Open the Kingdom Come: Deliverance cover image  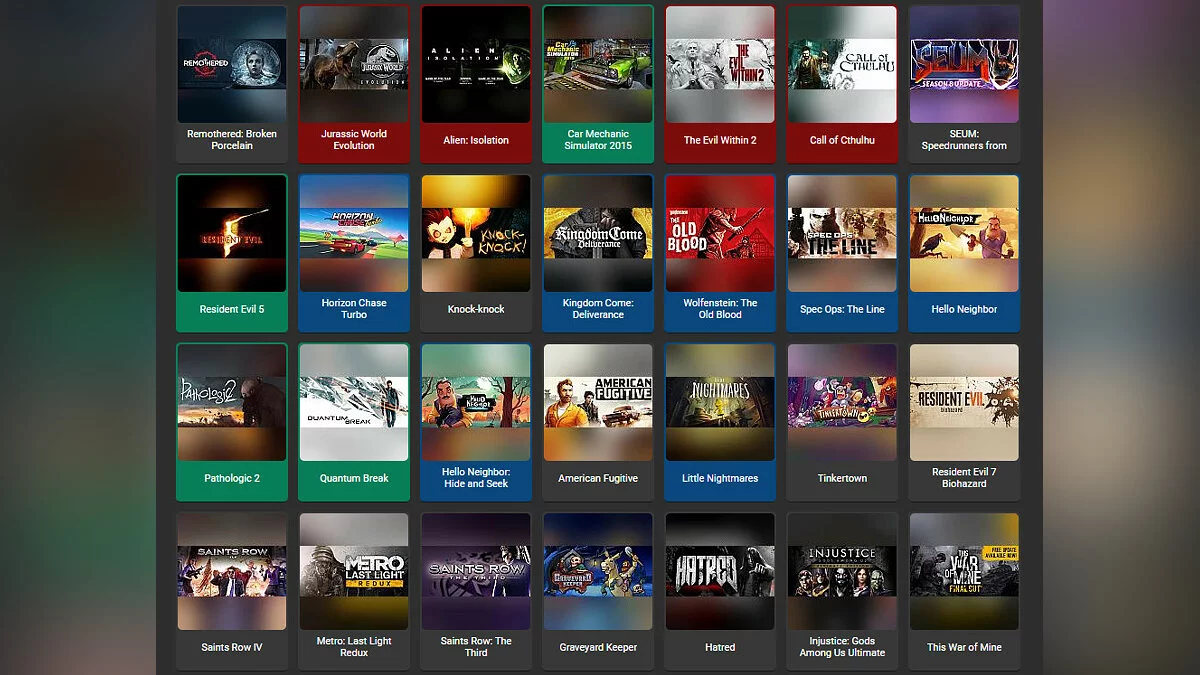point(598,233)
